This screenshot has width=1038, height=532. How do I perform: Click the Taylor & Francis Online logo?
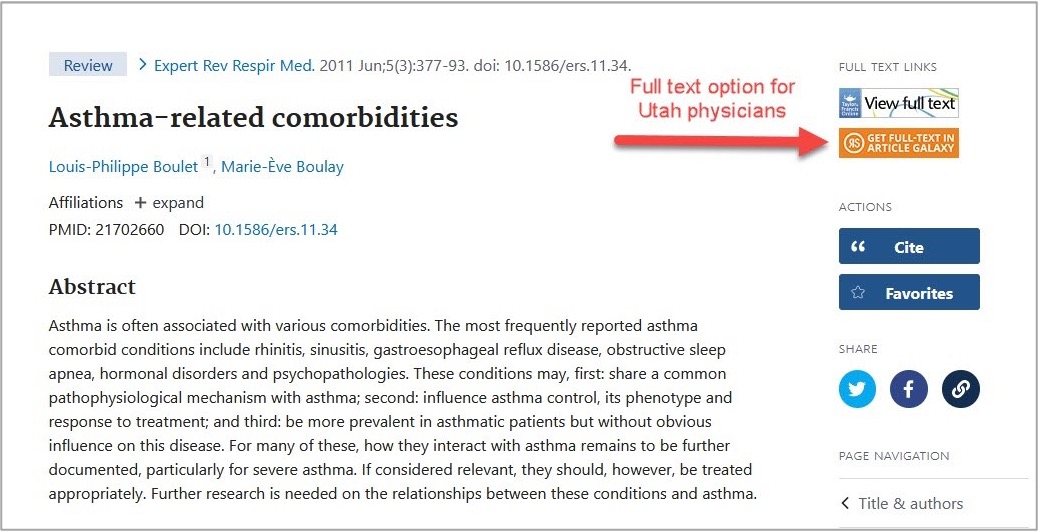coord(850,103)
